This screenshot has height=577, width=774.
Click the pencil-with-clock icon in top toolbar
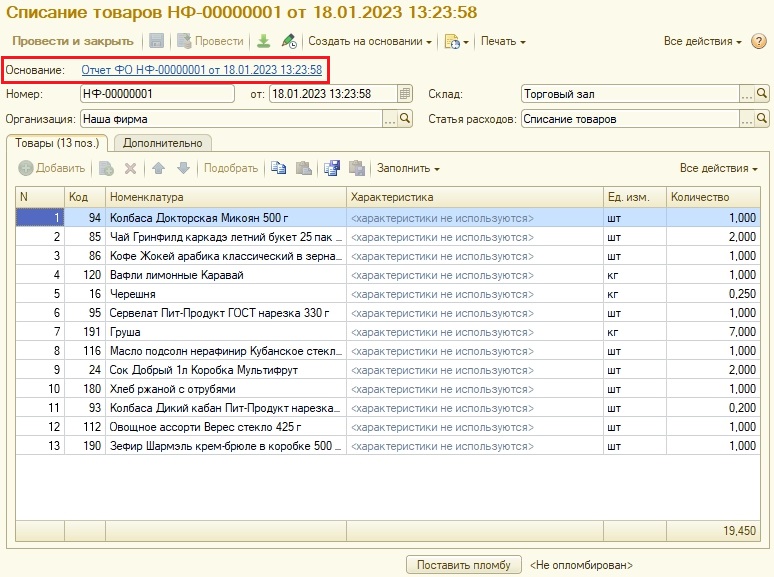tap(289, 41)
